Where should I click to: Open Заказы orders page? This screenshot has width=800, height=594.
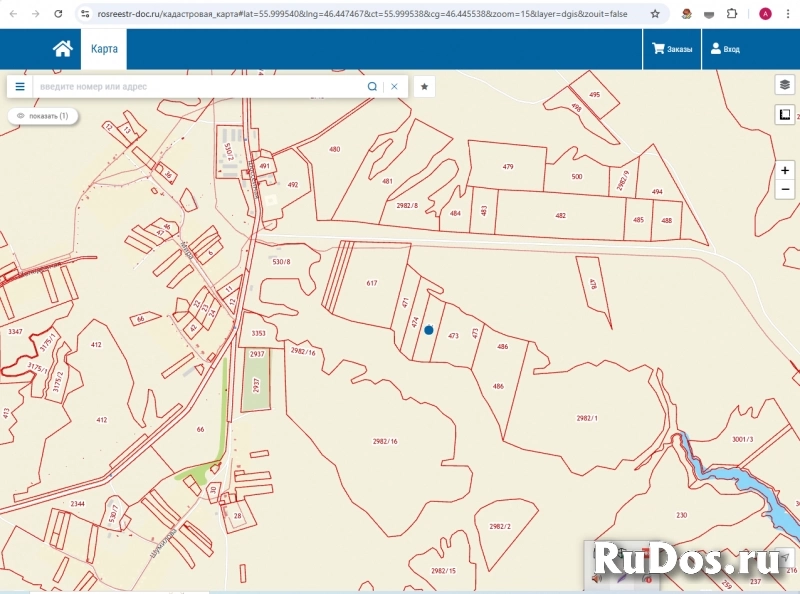pos(672,49)
